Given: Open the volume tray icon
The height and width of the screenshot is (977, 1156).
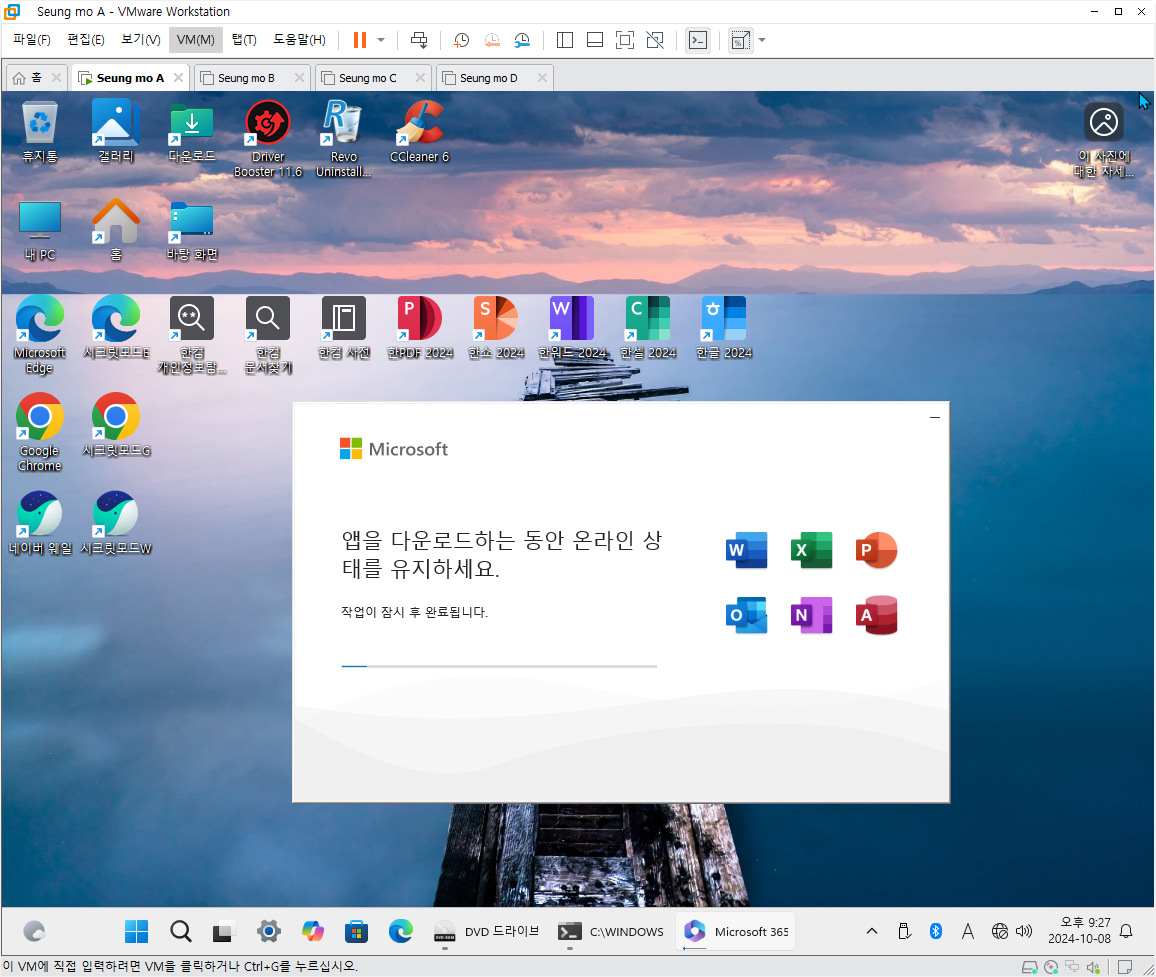Looking at the screenshot, I should point(1024,931).
